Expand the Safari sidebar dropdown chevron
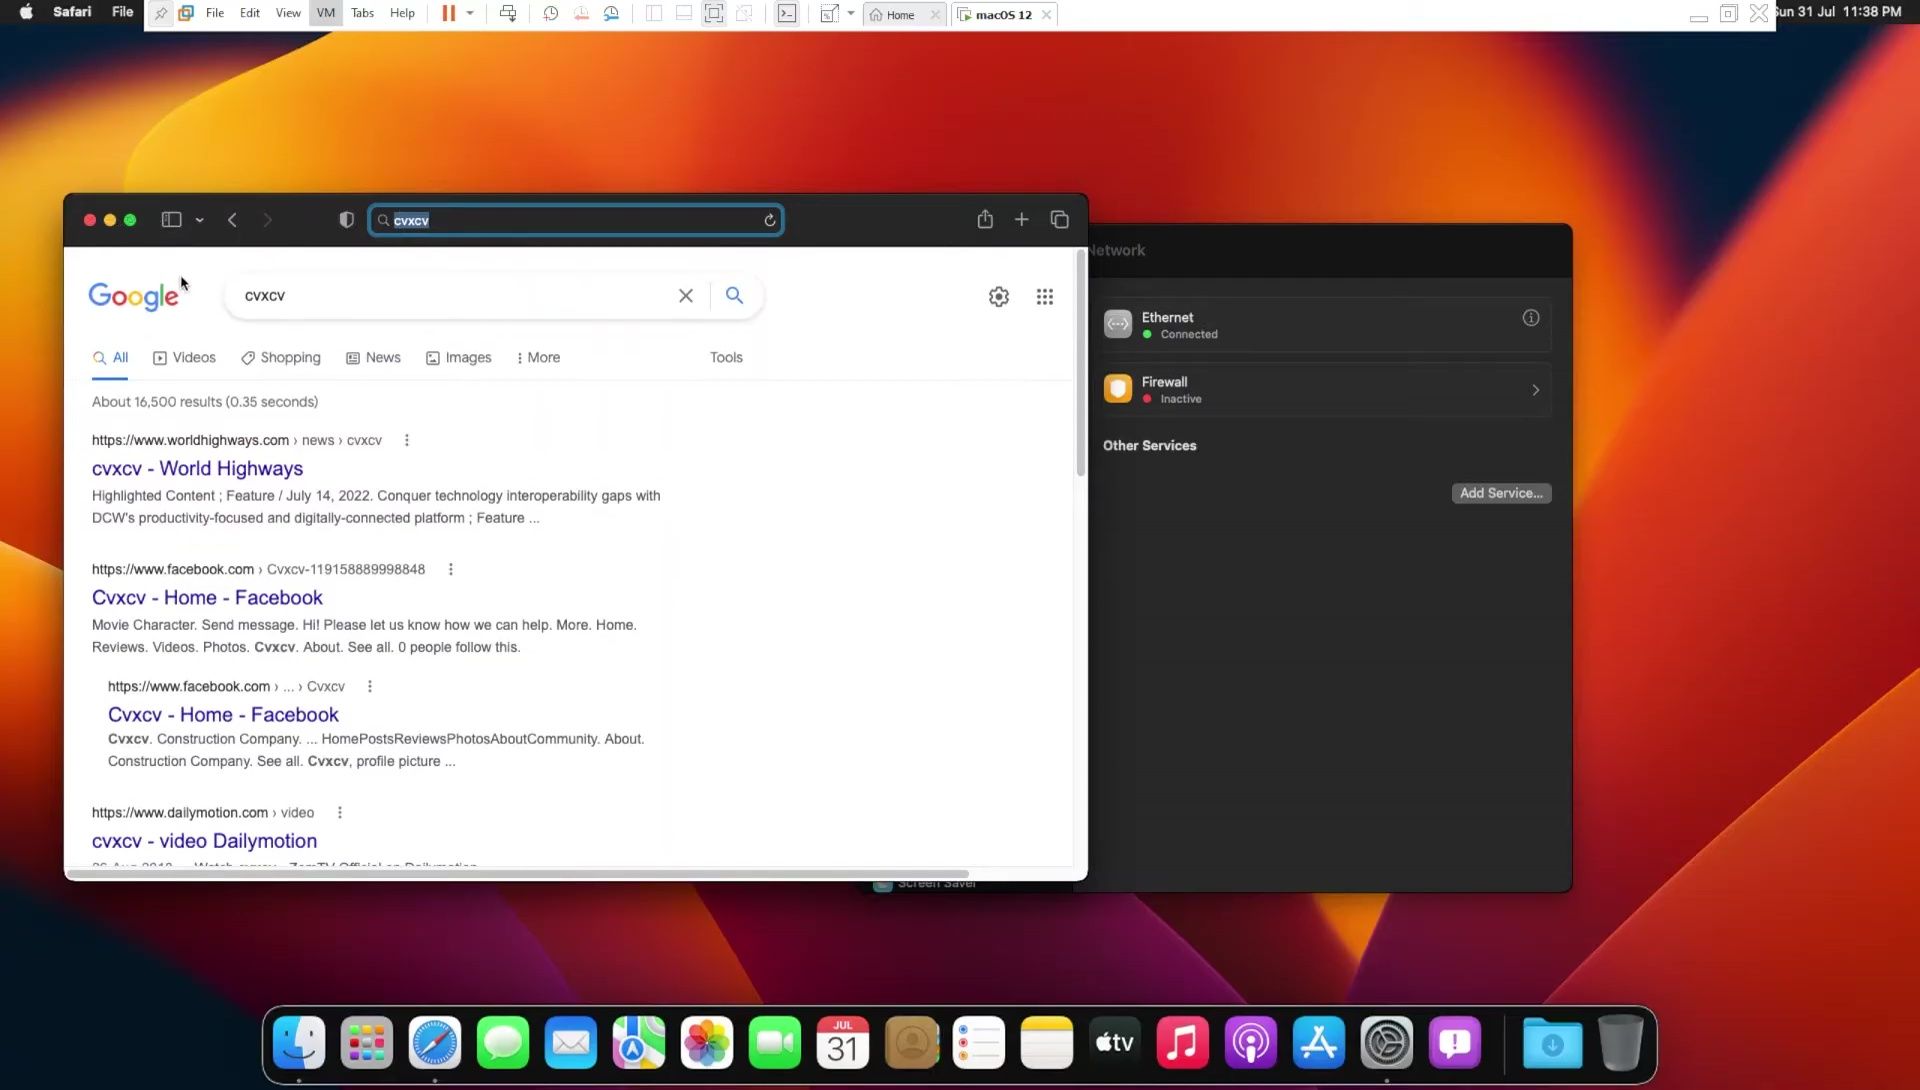Image resolution: width=1920 pixels, height=1090 pixels. 199,220
